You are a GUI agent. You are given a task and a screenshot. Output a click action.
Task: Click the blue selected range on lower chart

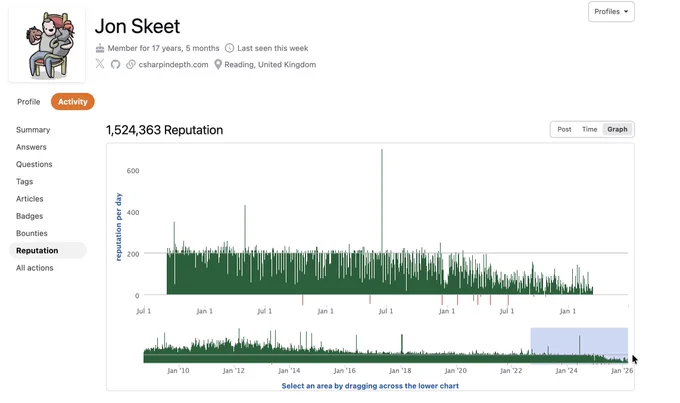[579, 345]
